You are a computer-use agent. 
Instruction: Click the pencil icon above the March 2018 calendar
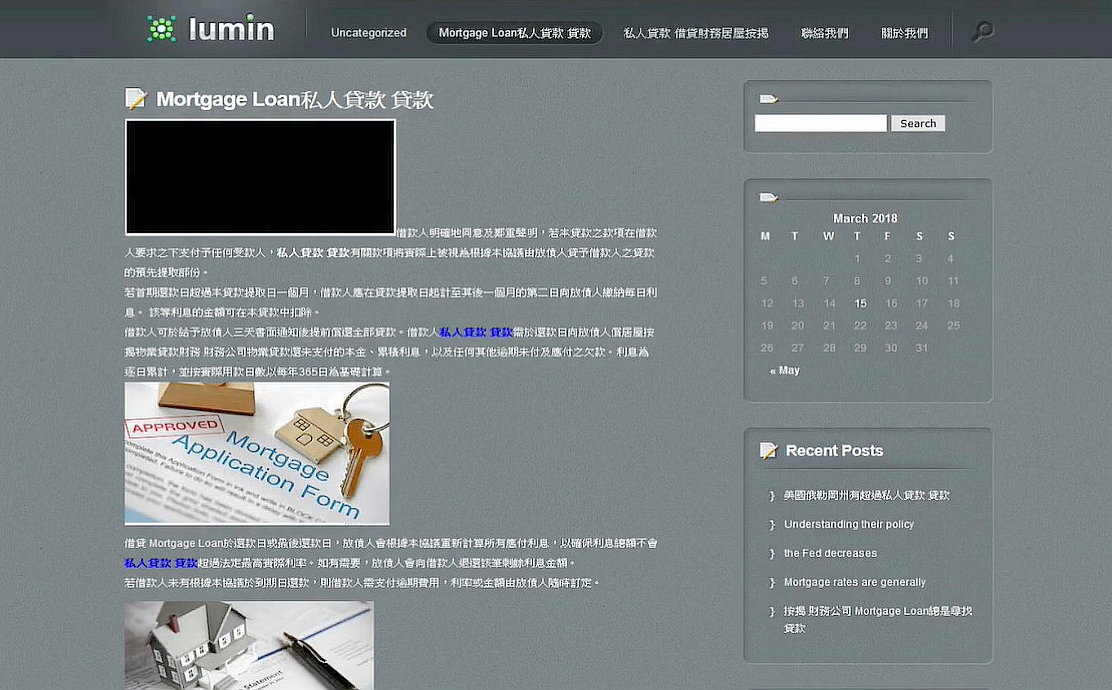click(x=768, y=195)
